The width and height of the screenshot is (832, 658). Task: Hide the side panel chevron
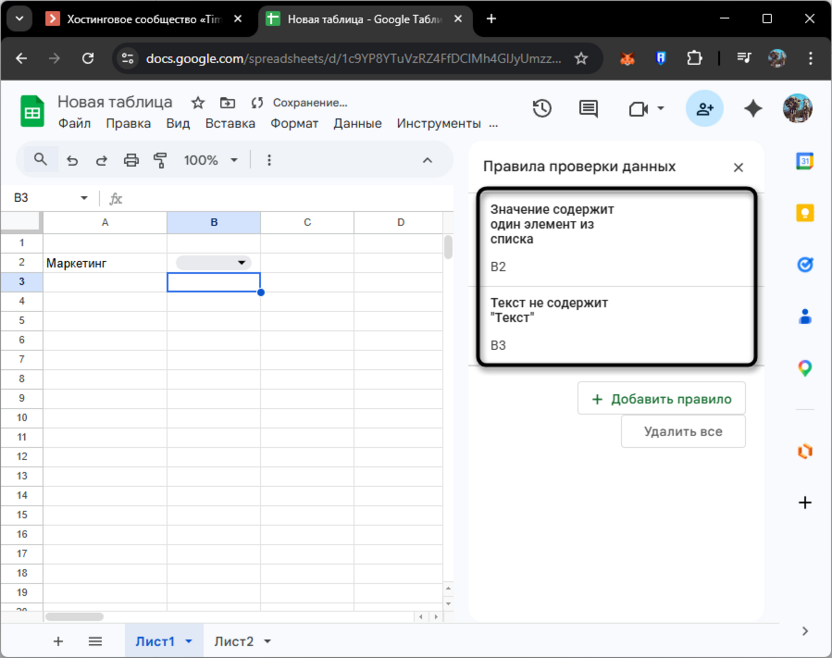pyautogui.click(x=805, y=631)
